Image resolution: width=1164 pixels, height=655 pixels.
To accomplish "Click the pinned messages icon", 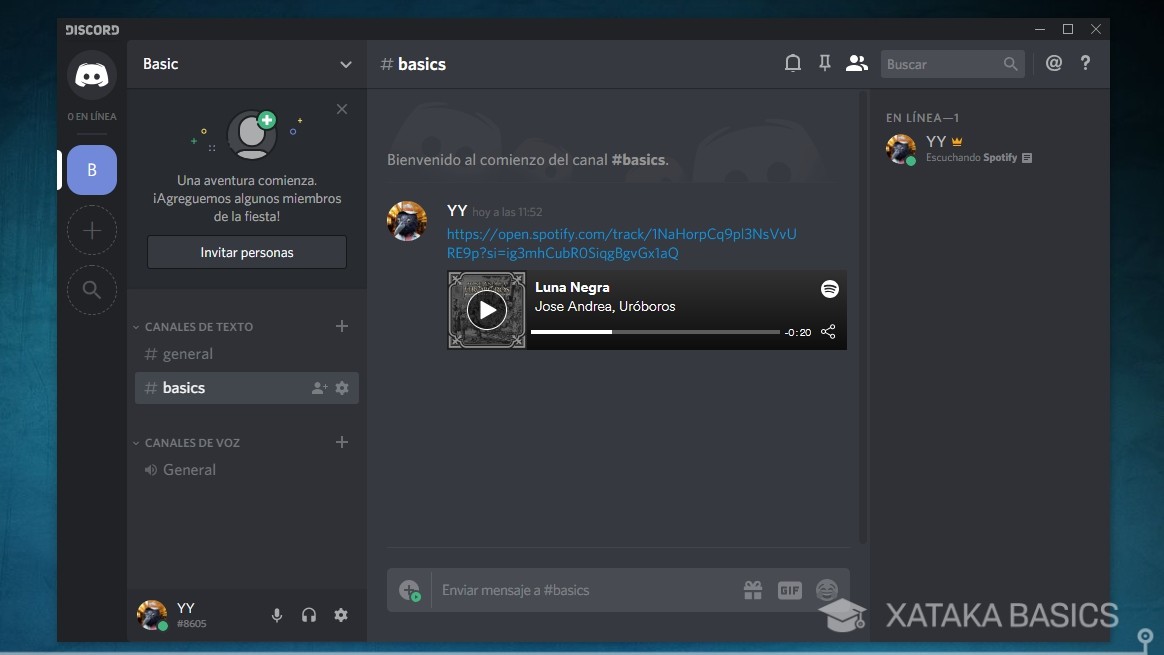I will tap(824, 62).
